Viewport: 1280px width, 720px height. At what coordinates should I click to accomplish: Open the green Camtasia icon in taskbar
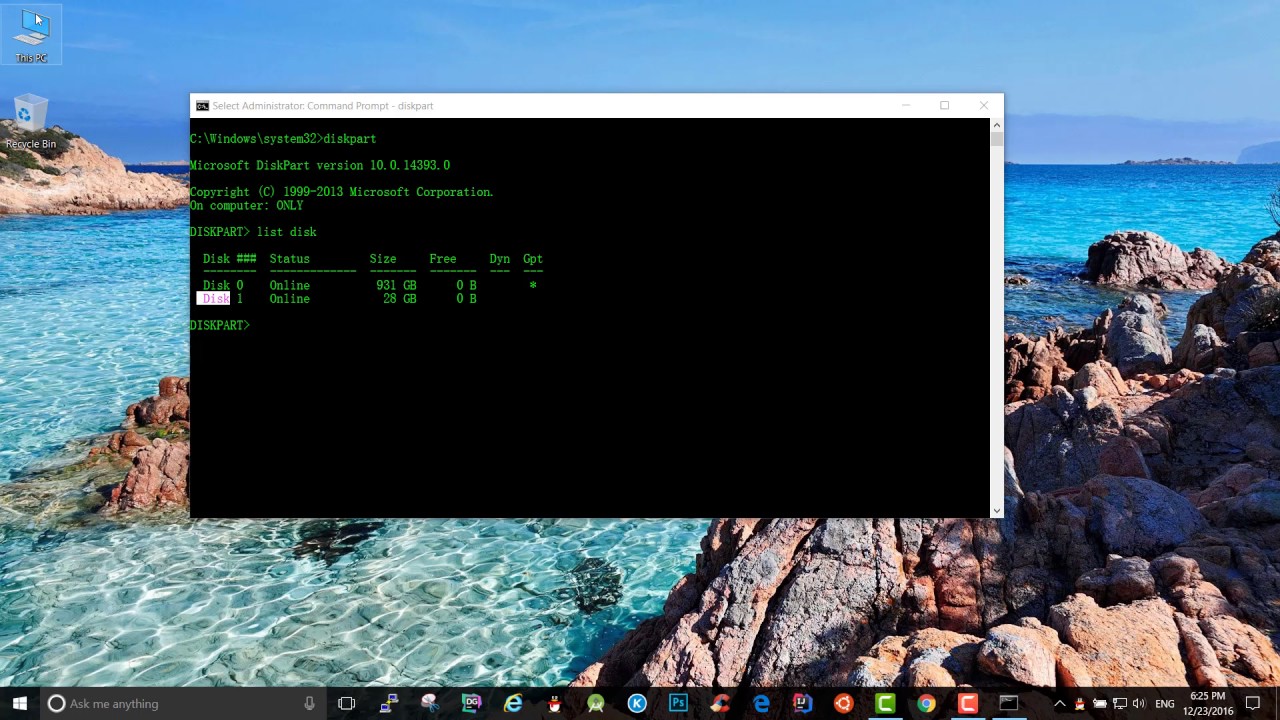[x=885, y=703]
